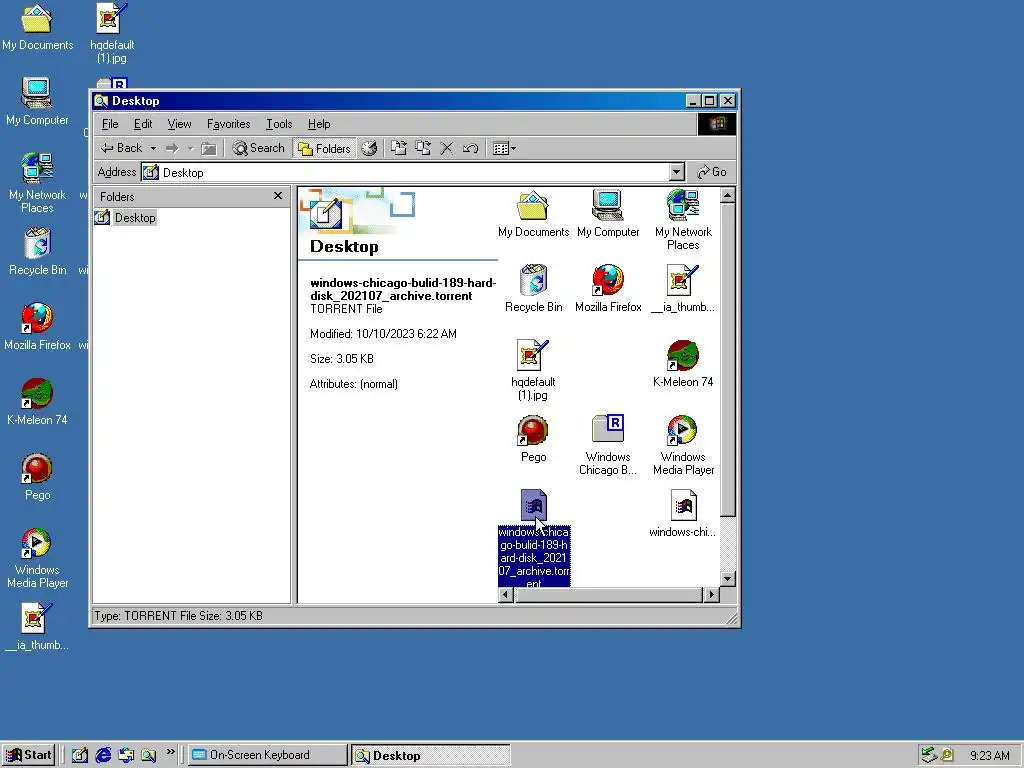The width and height of the screenshot is (1024, 768).
Task: Select My Computer icon in Explorer window
Action: pyautogui.click(x=608, y=214)
